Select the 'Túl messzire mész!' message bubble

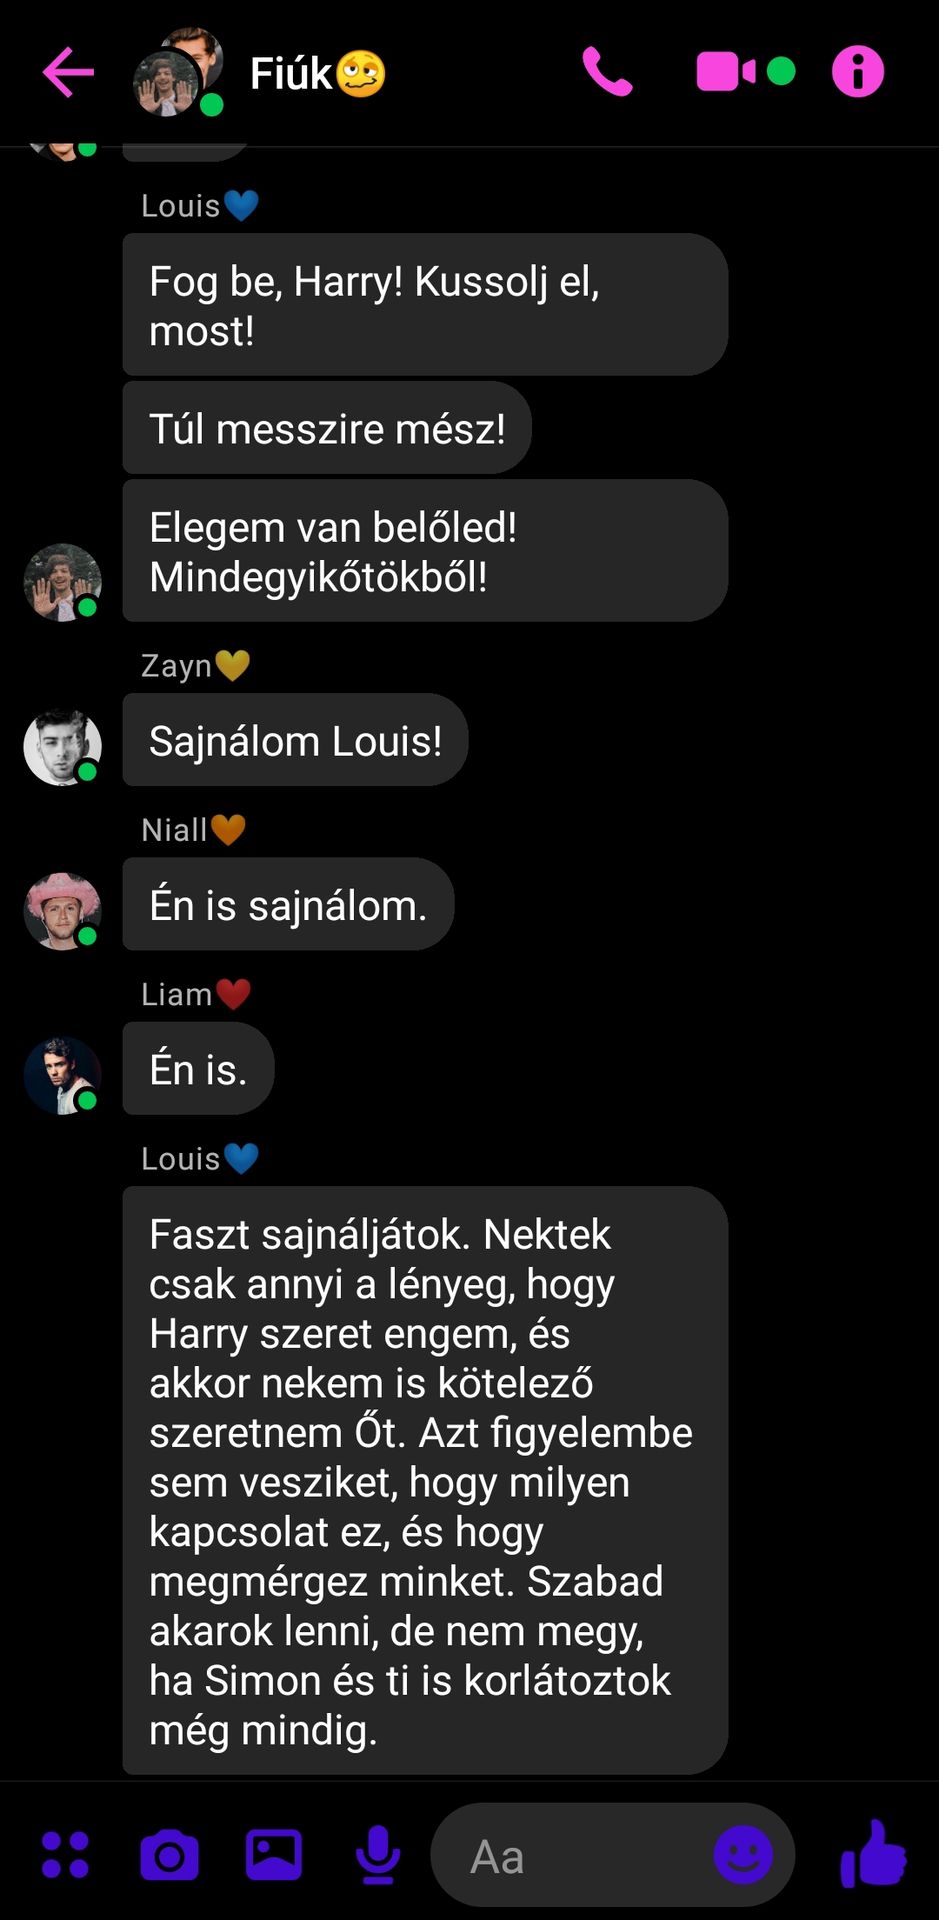click(x=327, y=428)
